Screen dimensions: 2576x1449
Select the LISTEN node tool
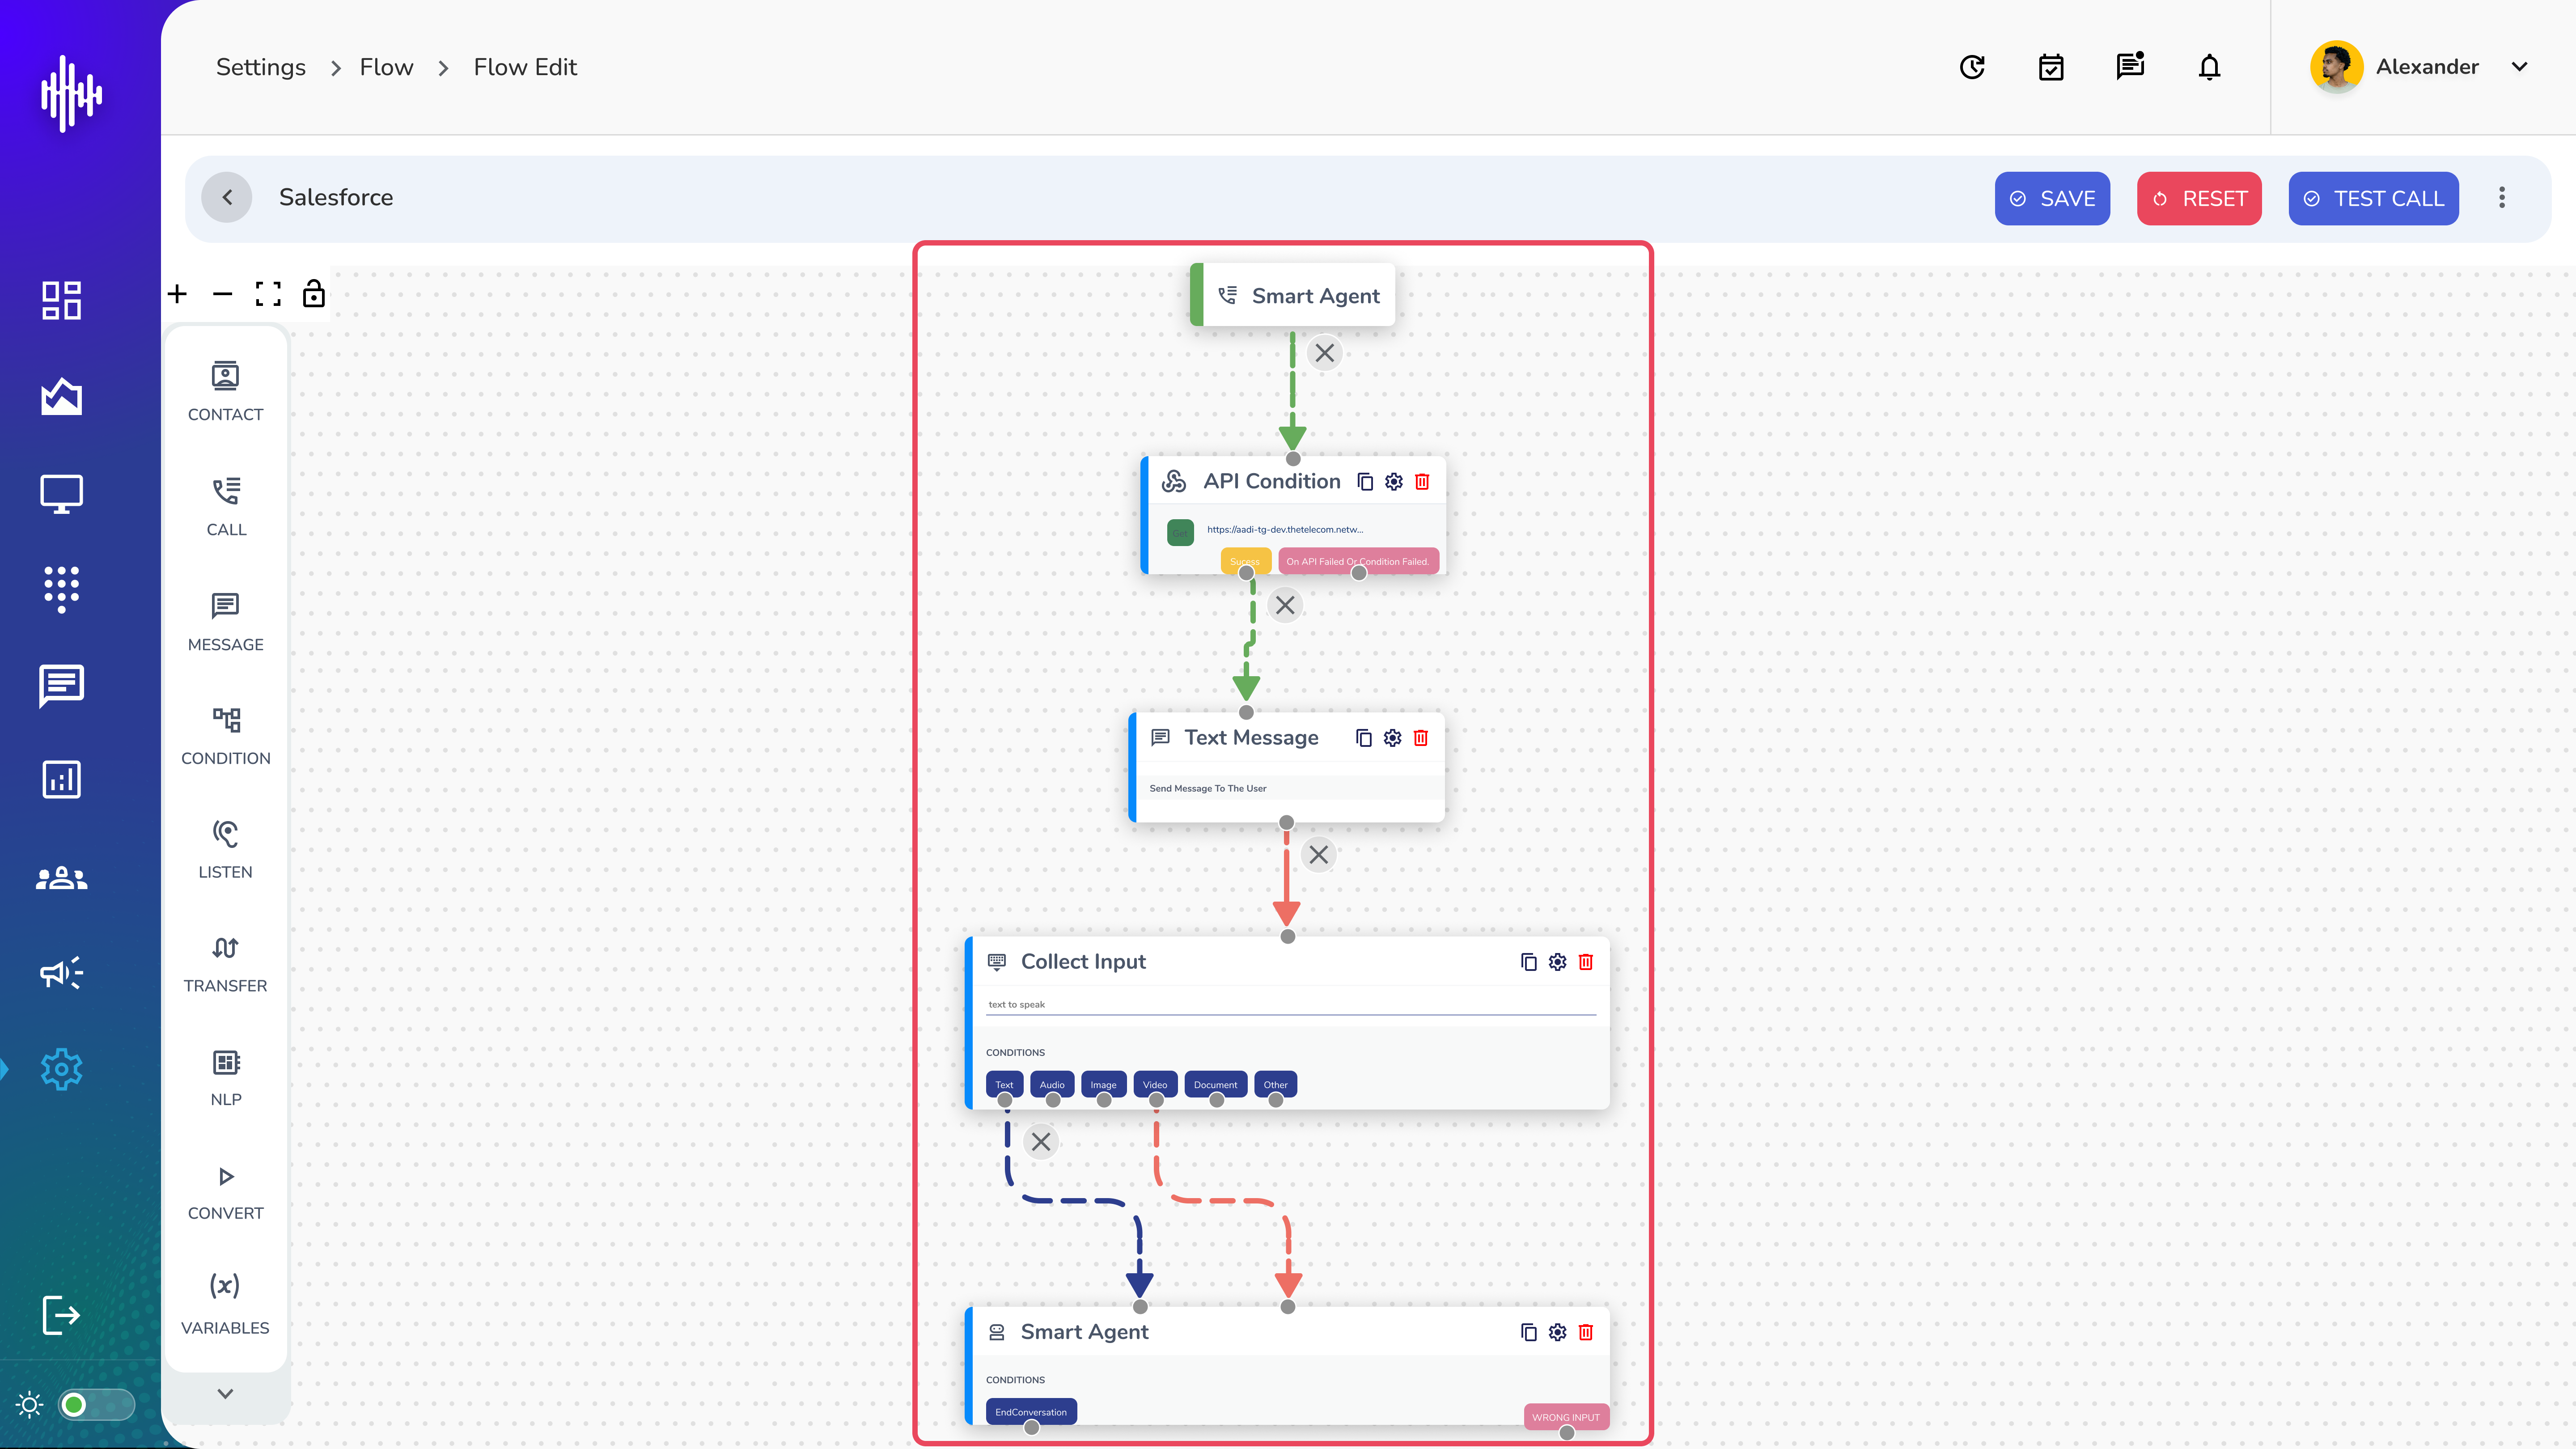pyautogui.click(x=225, y=850)
